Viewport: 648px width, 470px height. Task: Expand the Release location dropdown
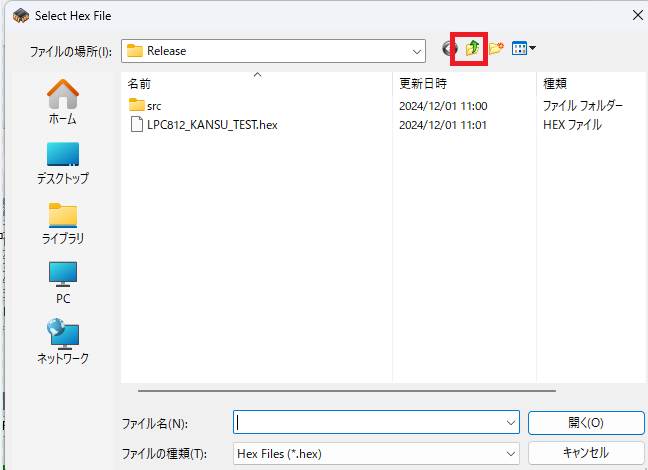(x=417, y=52)
